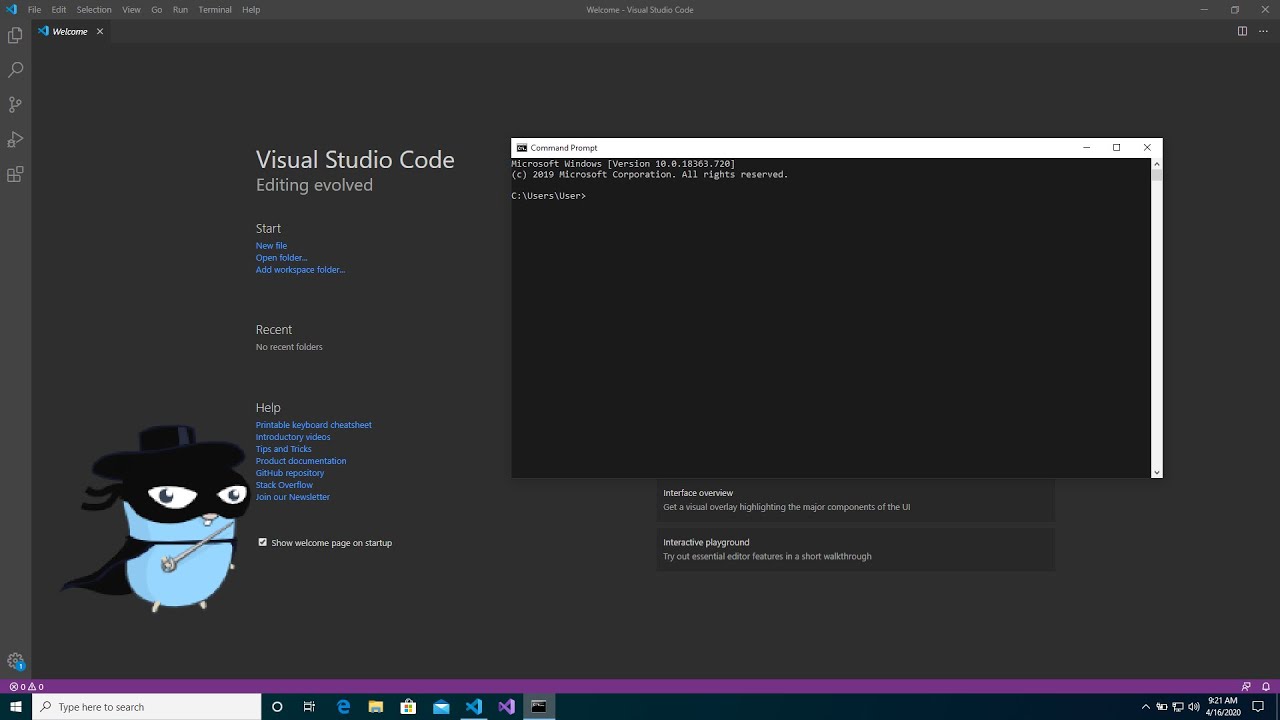Open GitHub repository link

[x=290, y=473]
